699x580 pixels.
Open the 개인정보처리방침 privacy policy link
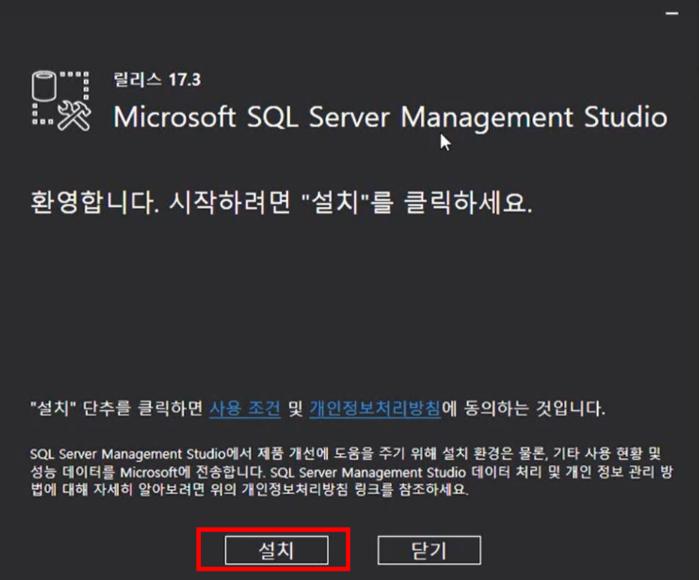point(375,408)
